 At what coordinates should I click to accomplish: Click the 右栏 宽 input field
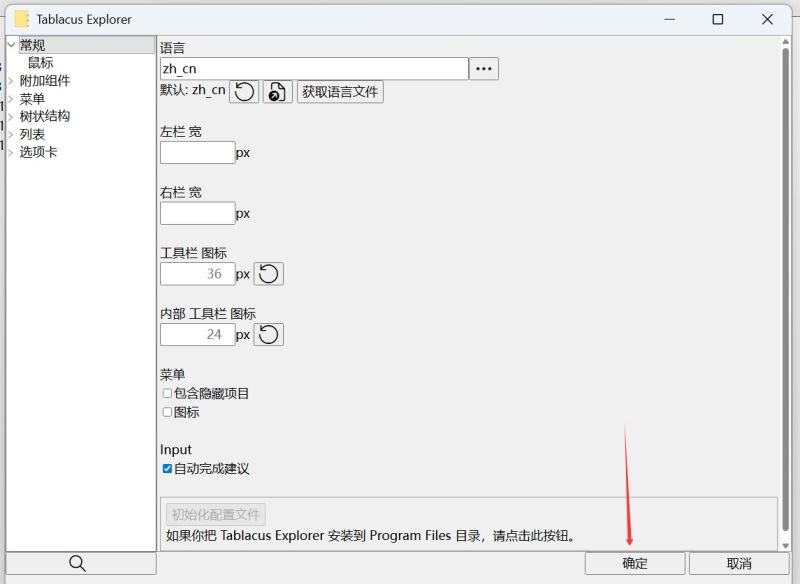[x=197, y=213]
